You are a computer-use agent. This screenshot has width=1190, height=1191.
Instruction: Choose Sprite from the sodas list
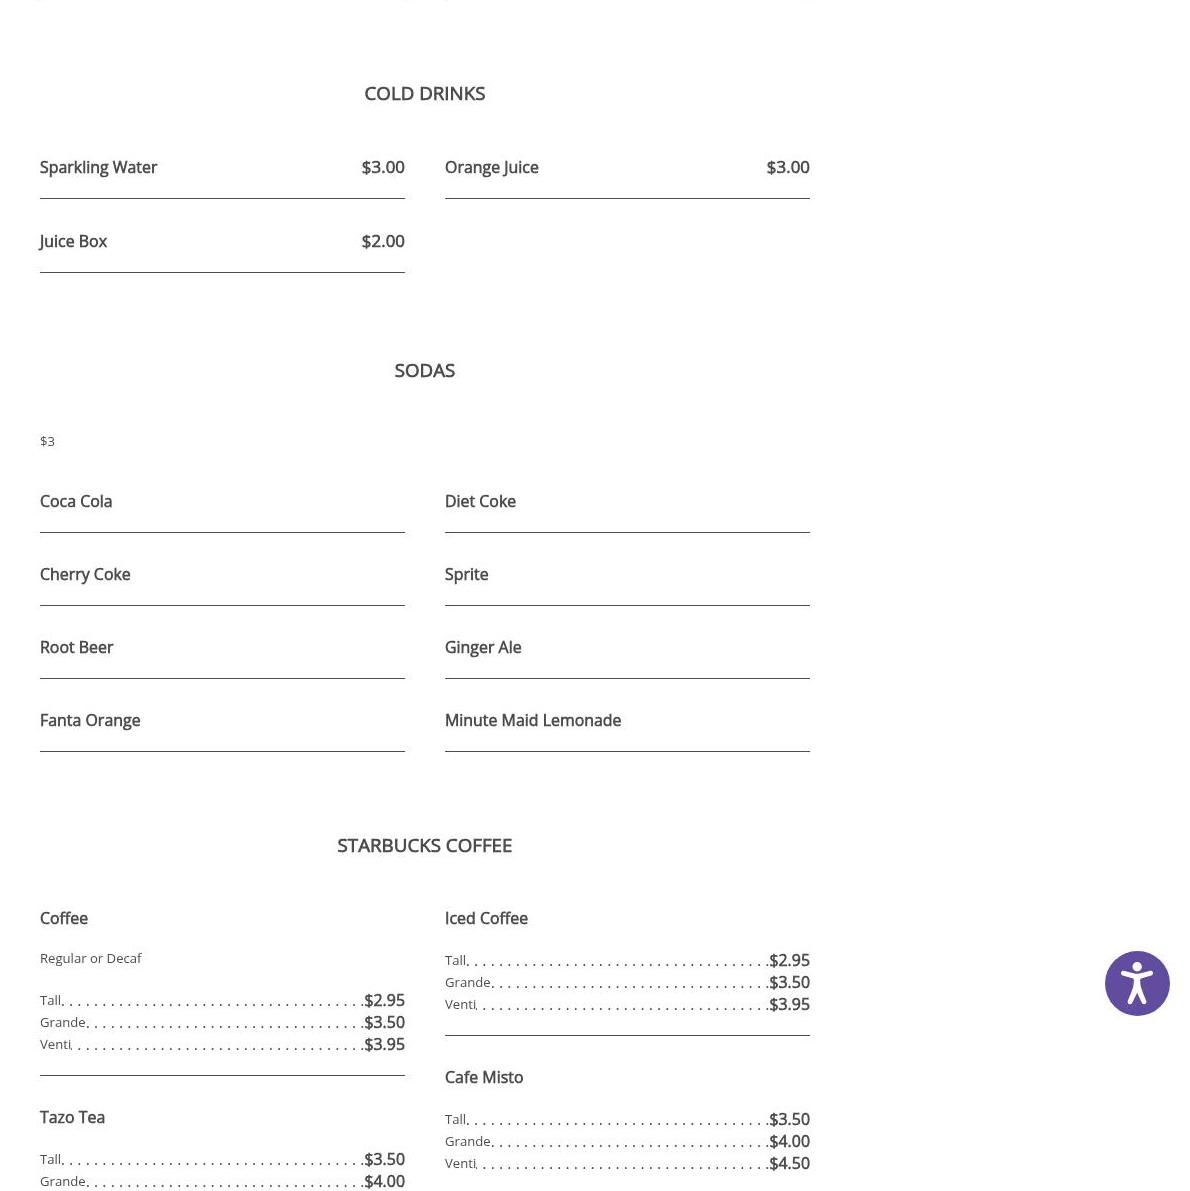pyautogui.click(x=466, y=574)
